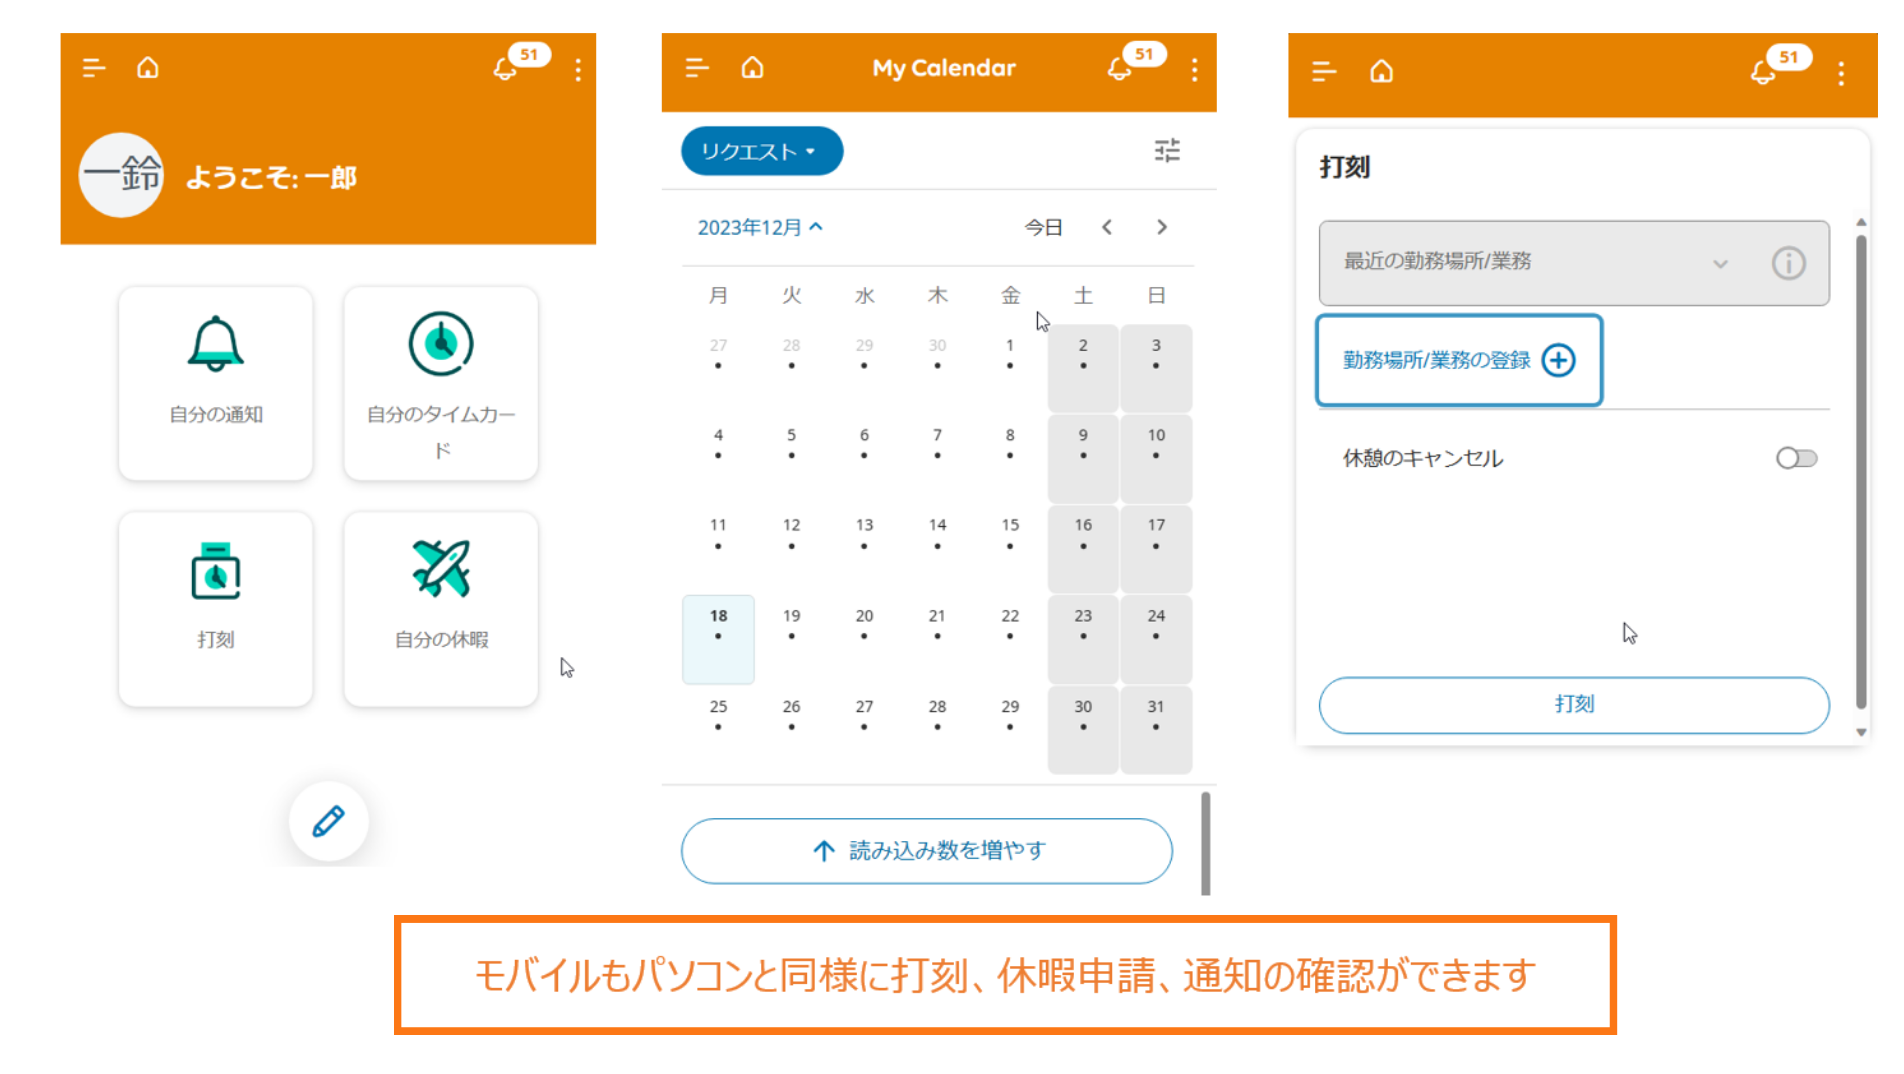Screen dimensions: 1904x1074
Task: Open the 自分のタイムカード clock tile
Action: tap(440, 382)
